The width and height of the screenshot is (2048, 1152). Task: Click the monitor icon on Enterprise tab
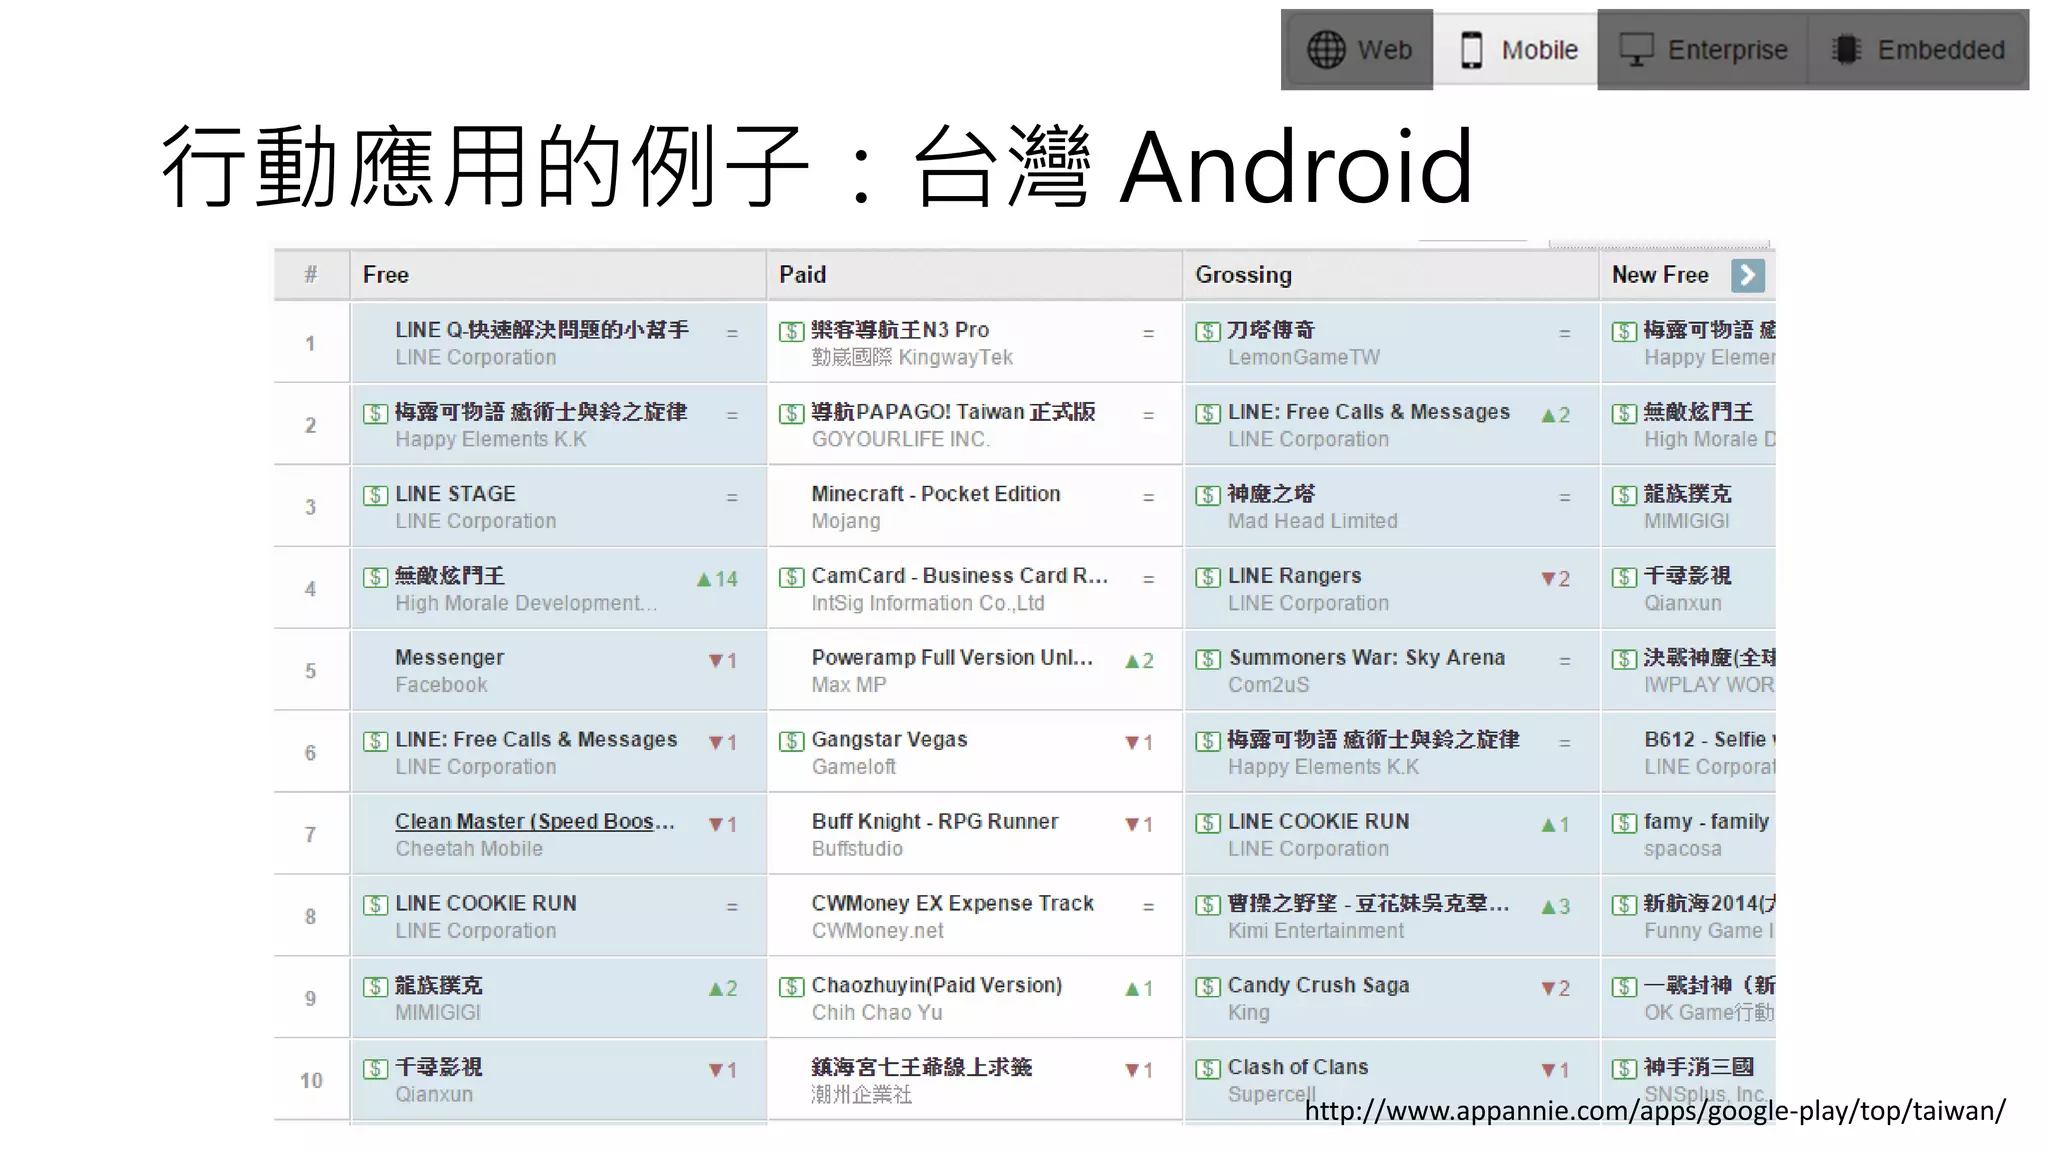(1637, 49)
